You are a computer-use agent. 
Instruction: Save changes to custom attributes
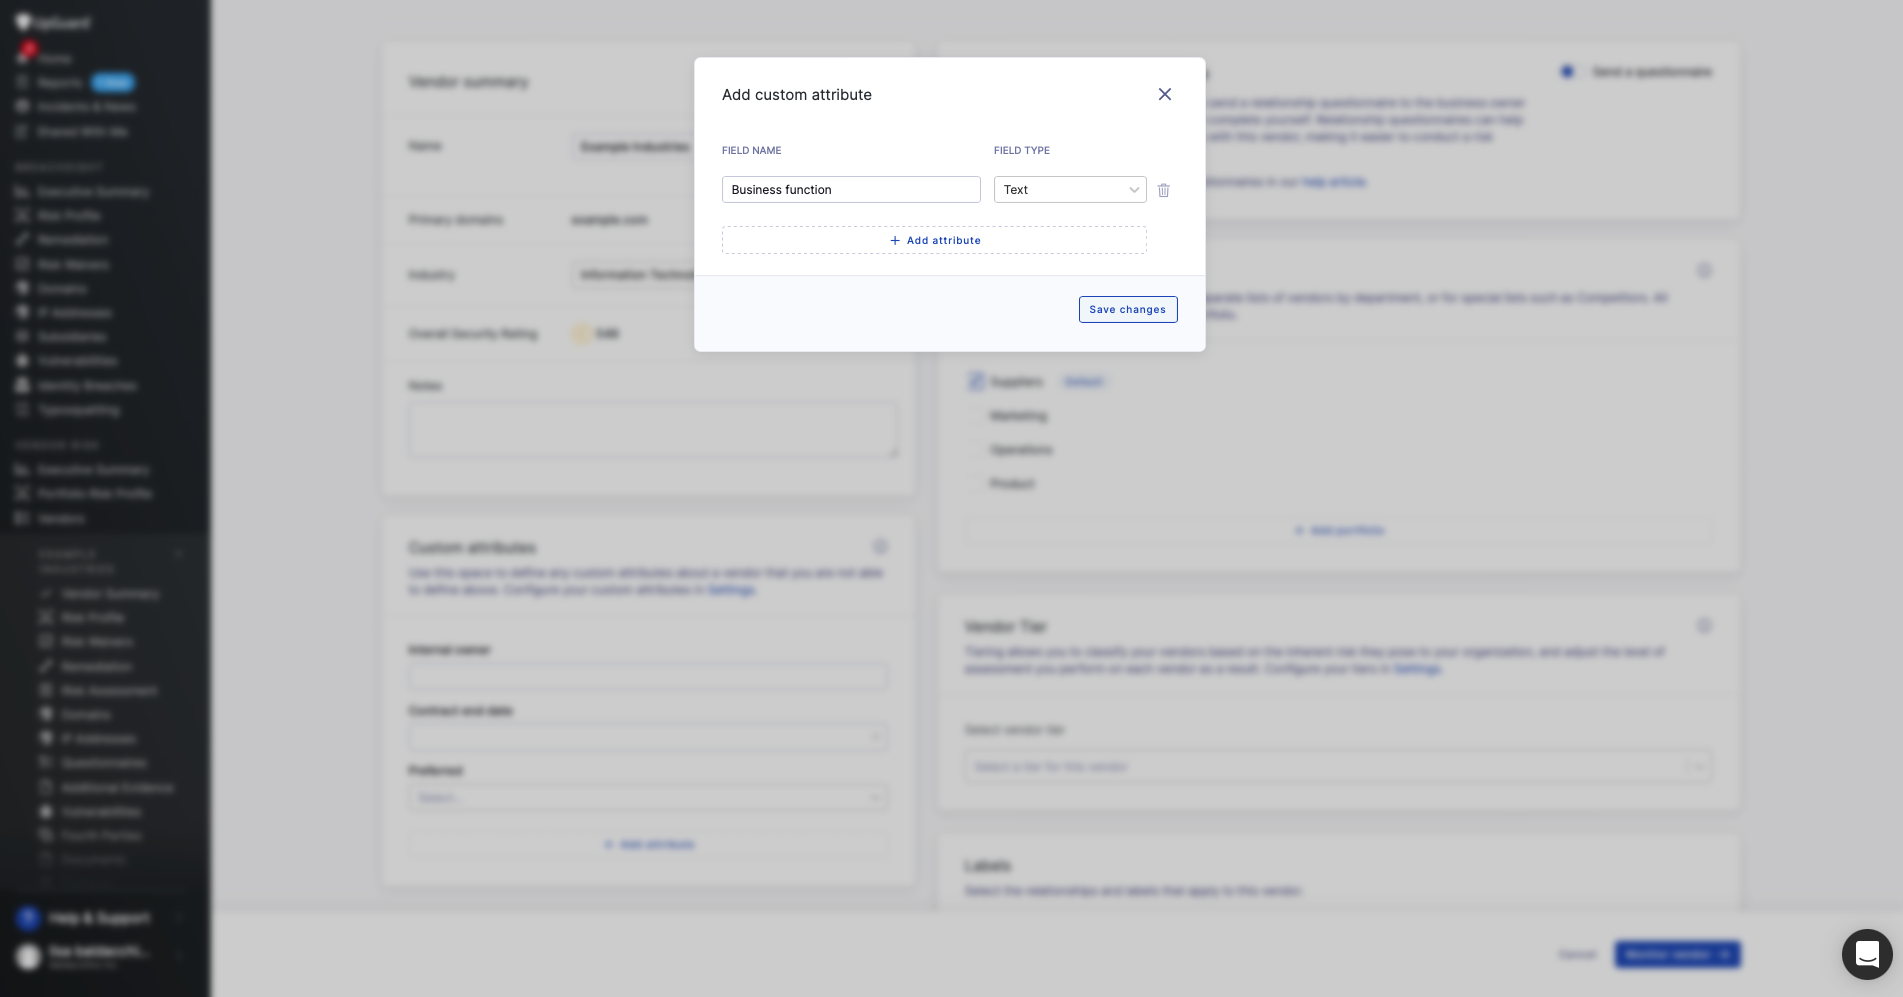tap(1128, 310)
